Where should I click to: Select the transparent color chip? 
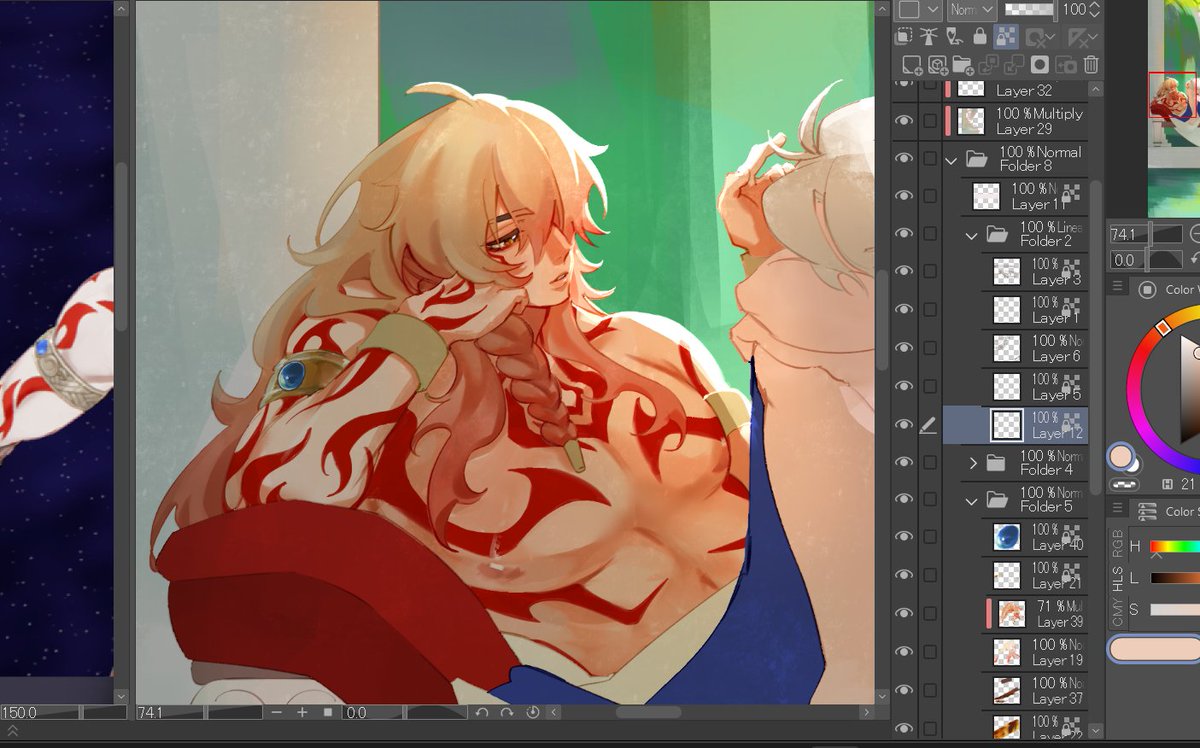pos(1125,484)
